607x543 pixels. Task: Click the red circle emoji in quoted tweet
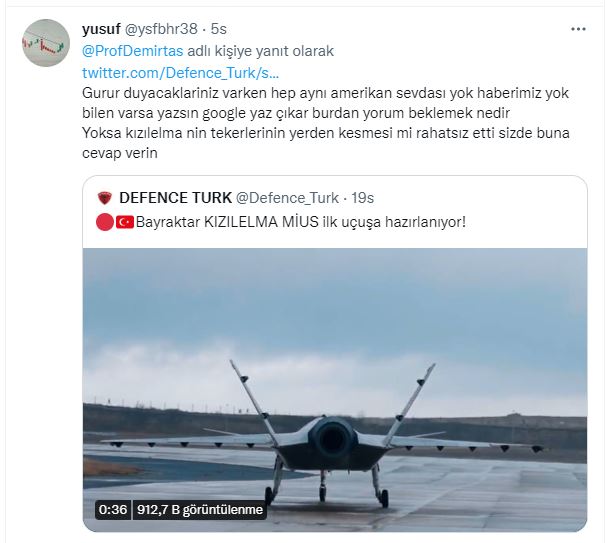point(102,221)
